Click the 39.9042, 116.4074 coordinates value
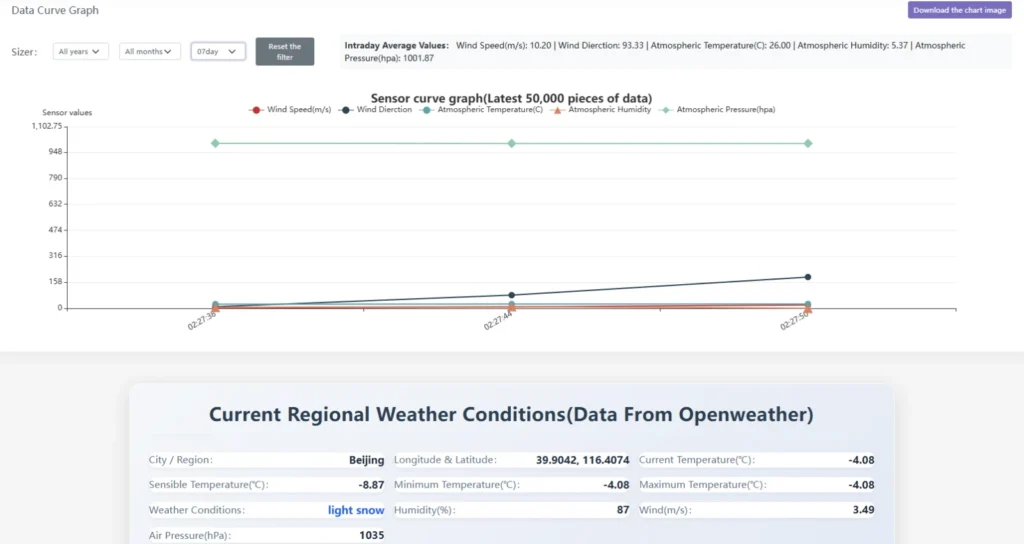Screen dimensions: 1024x544 [x=582, y=460]
